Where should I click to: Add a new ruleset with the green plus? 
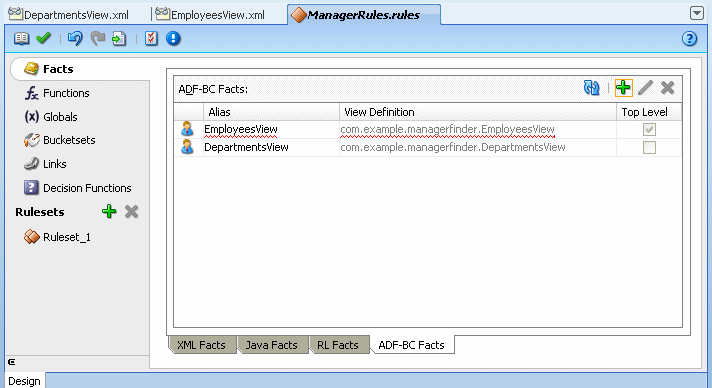pos(109,211)
